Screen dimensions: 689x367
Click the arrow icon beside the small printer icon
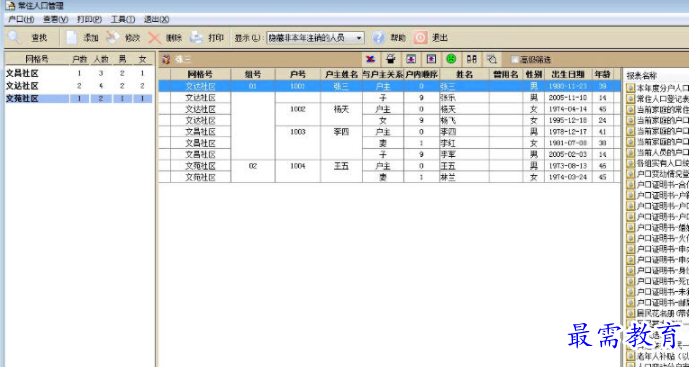tap(411, 59)
